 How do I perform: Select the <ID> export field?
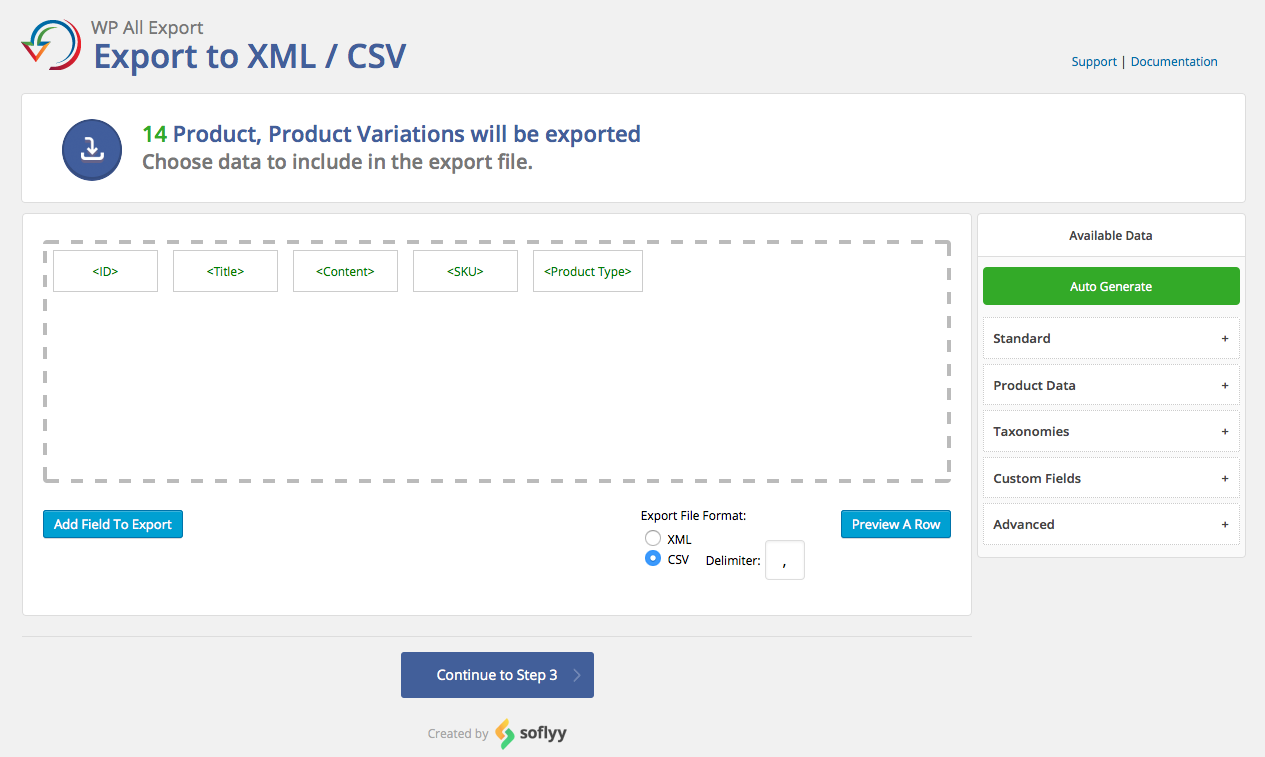105,270
